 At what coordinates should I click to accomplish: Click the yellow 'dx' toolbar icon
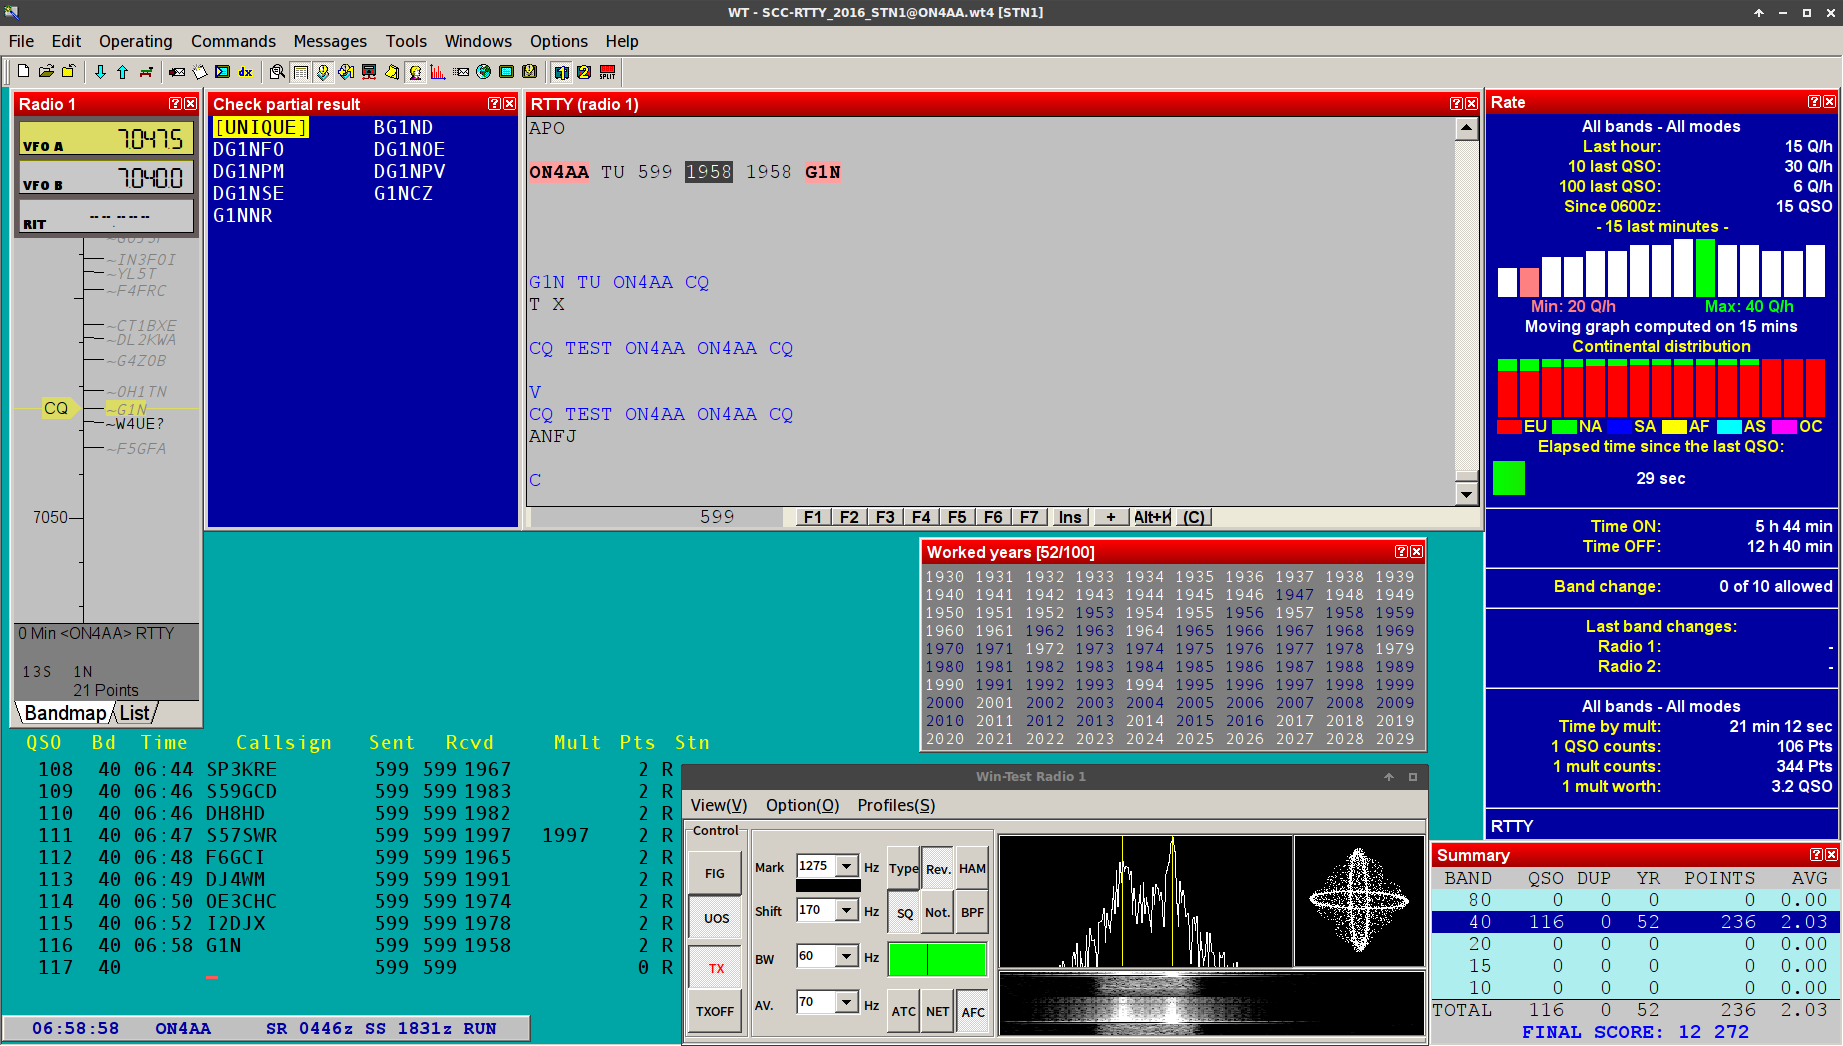pos(245,72)
